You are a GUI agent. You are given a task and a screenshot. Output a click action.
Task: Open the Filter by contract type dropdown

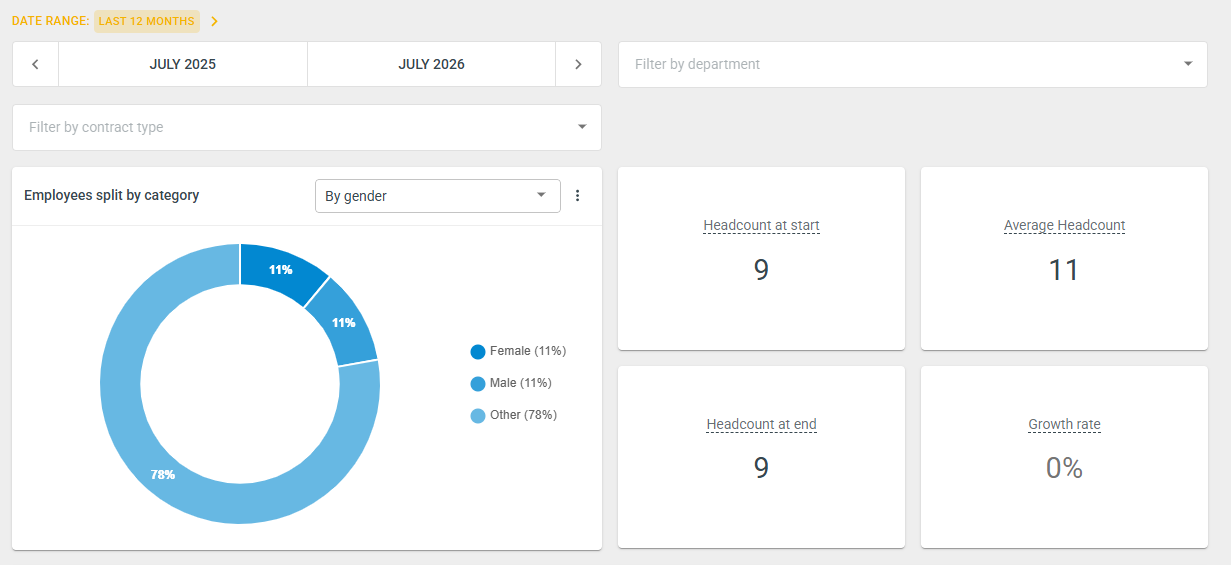307,127
